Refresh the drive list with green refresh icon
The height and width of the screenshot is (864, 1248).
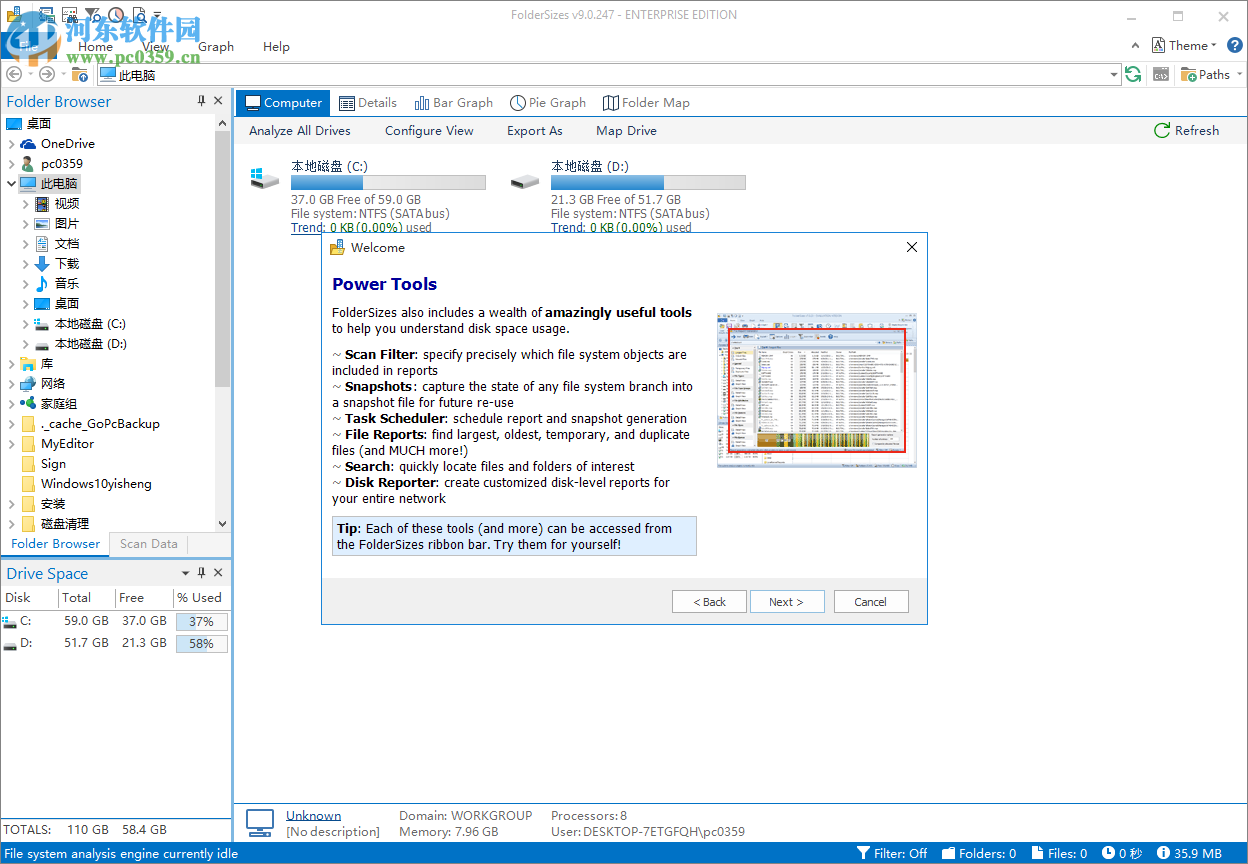[1133, 74]
